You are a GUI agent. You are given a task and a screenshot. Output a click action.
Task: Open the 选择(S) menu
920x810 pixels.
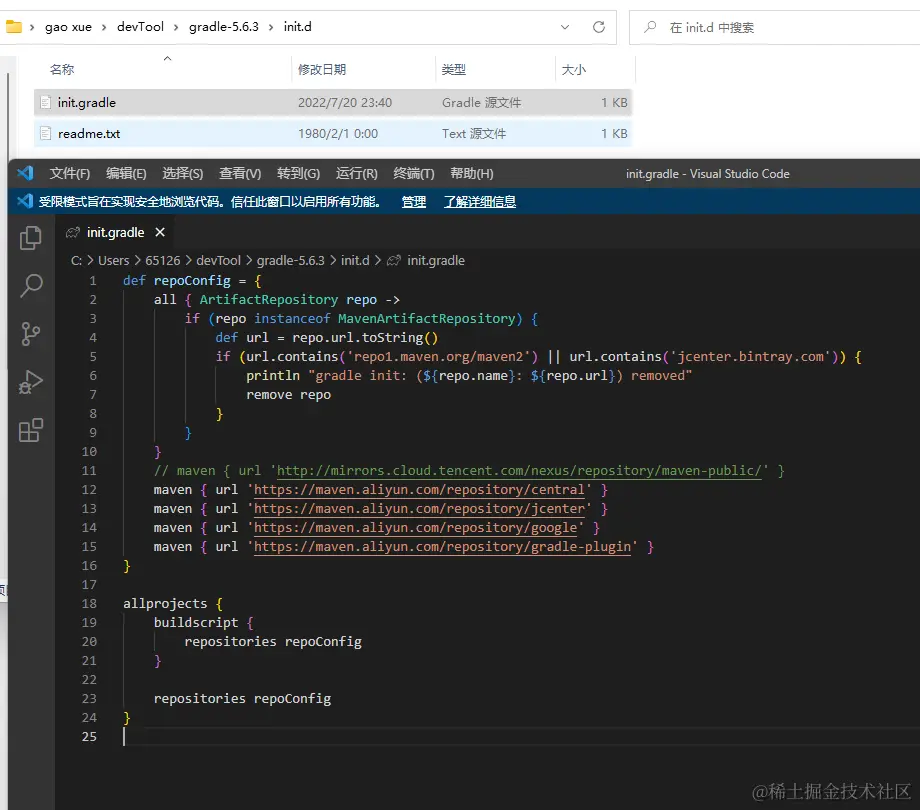[x=182, y=174]
